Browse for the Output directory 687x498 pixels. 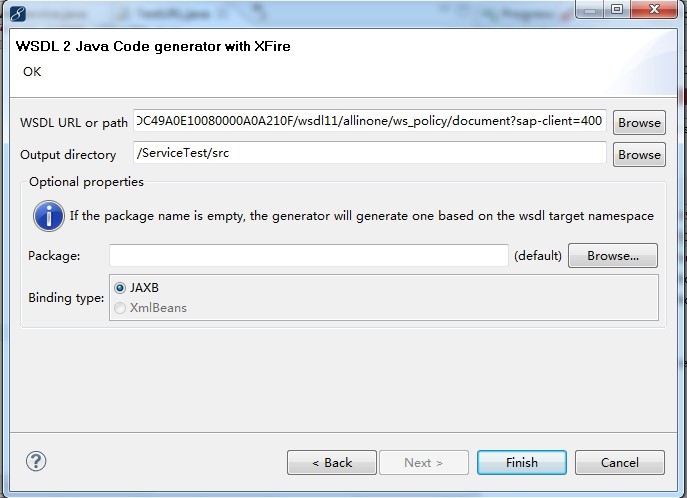coord(639,155)
